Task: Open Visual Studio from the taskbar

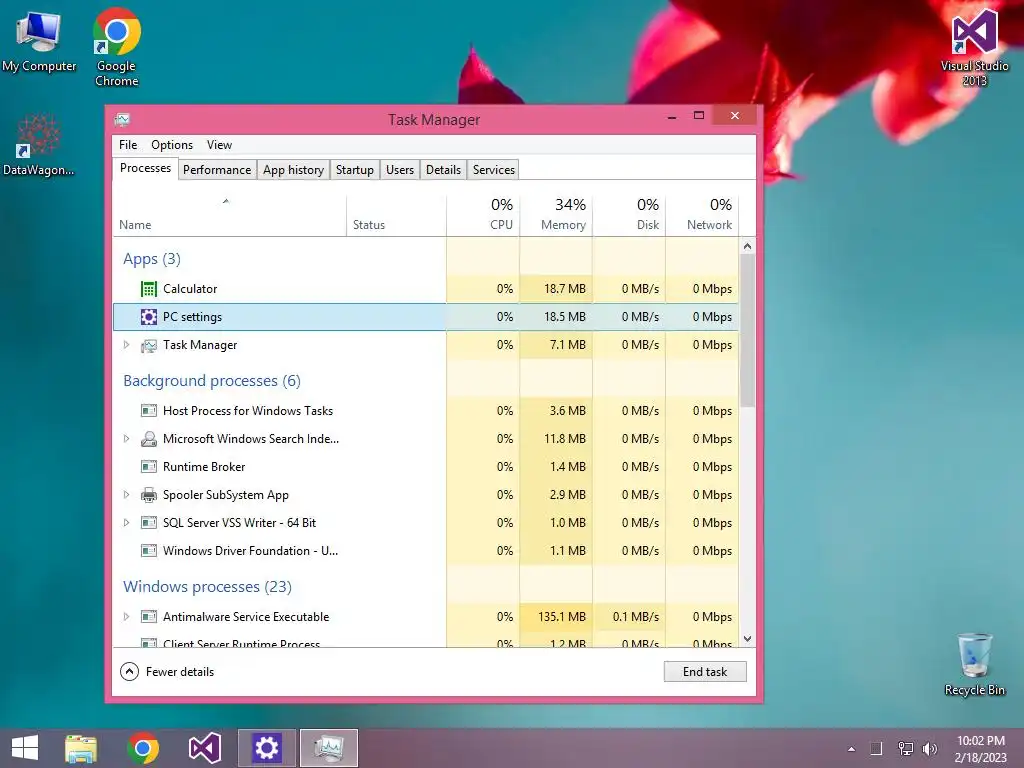Action: coord(205,748)
